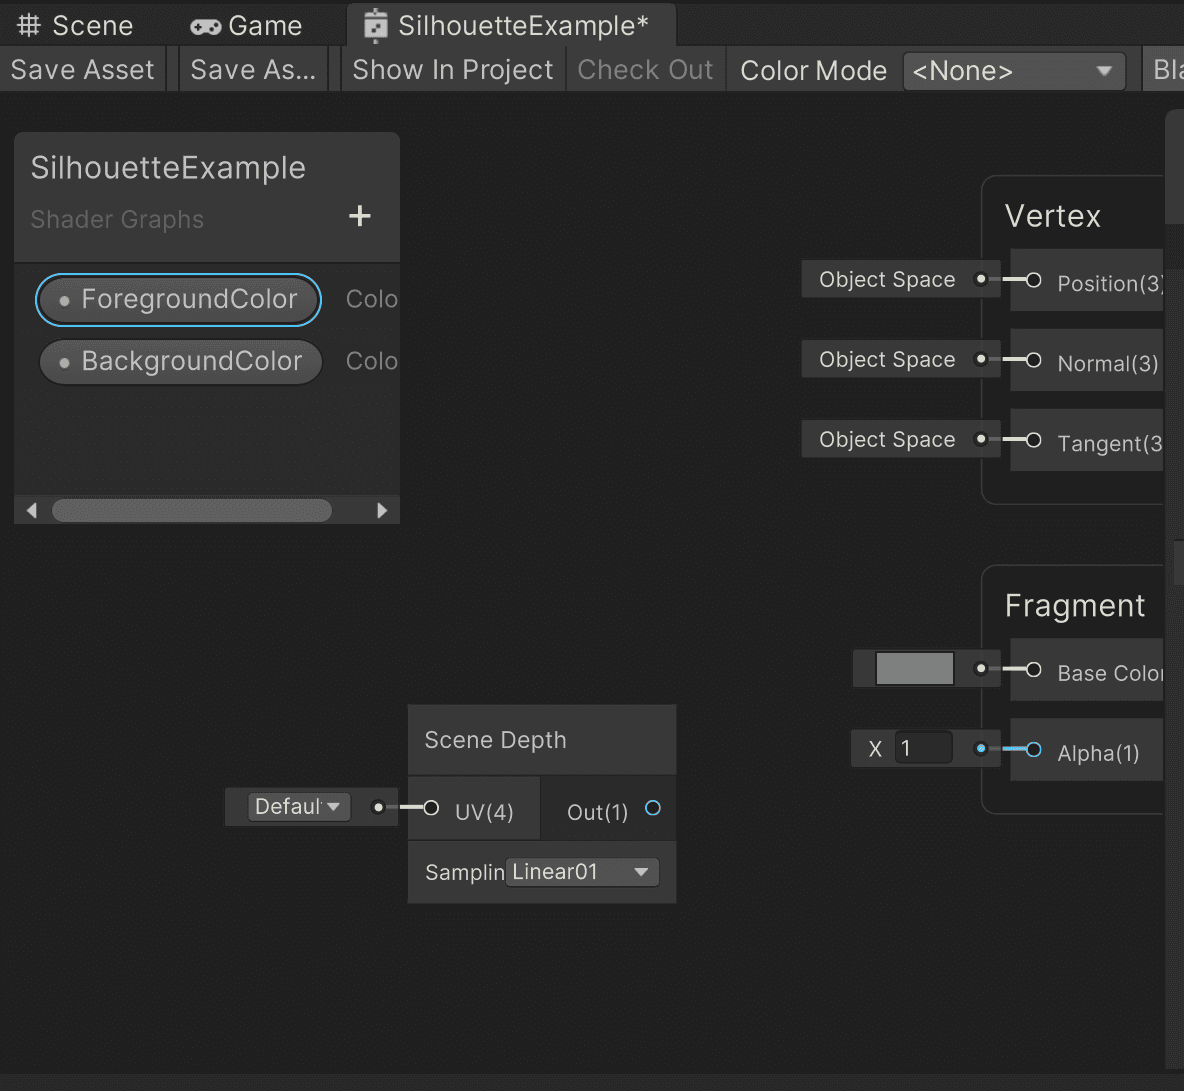Image resolution: width=1184 pixels, height=1091 pixels.
Task: Click the Tangent(3) input port
Action: [1034, 440]
